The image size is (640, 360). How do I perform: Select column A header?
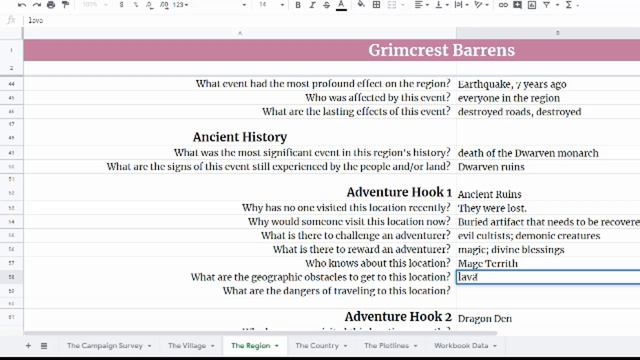point(240,33)
